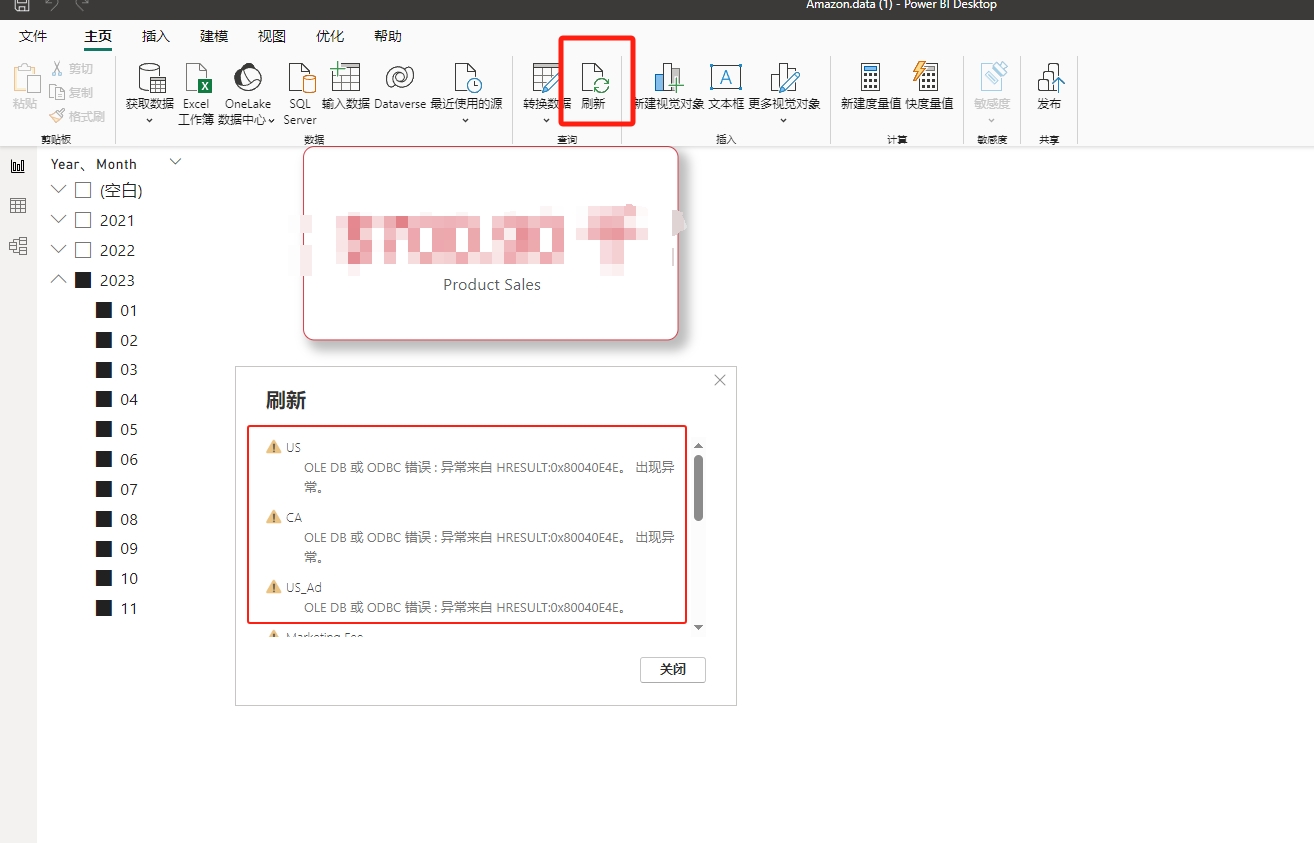Uncheck month 06 checkbox
Image resolution: width=1314 pixels, height=843 pixels.
coord(104,459)
